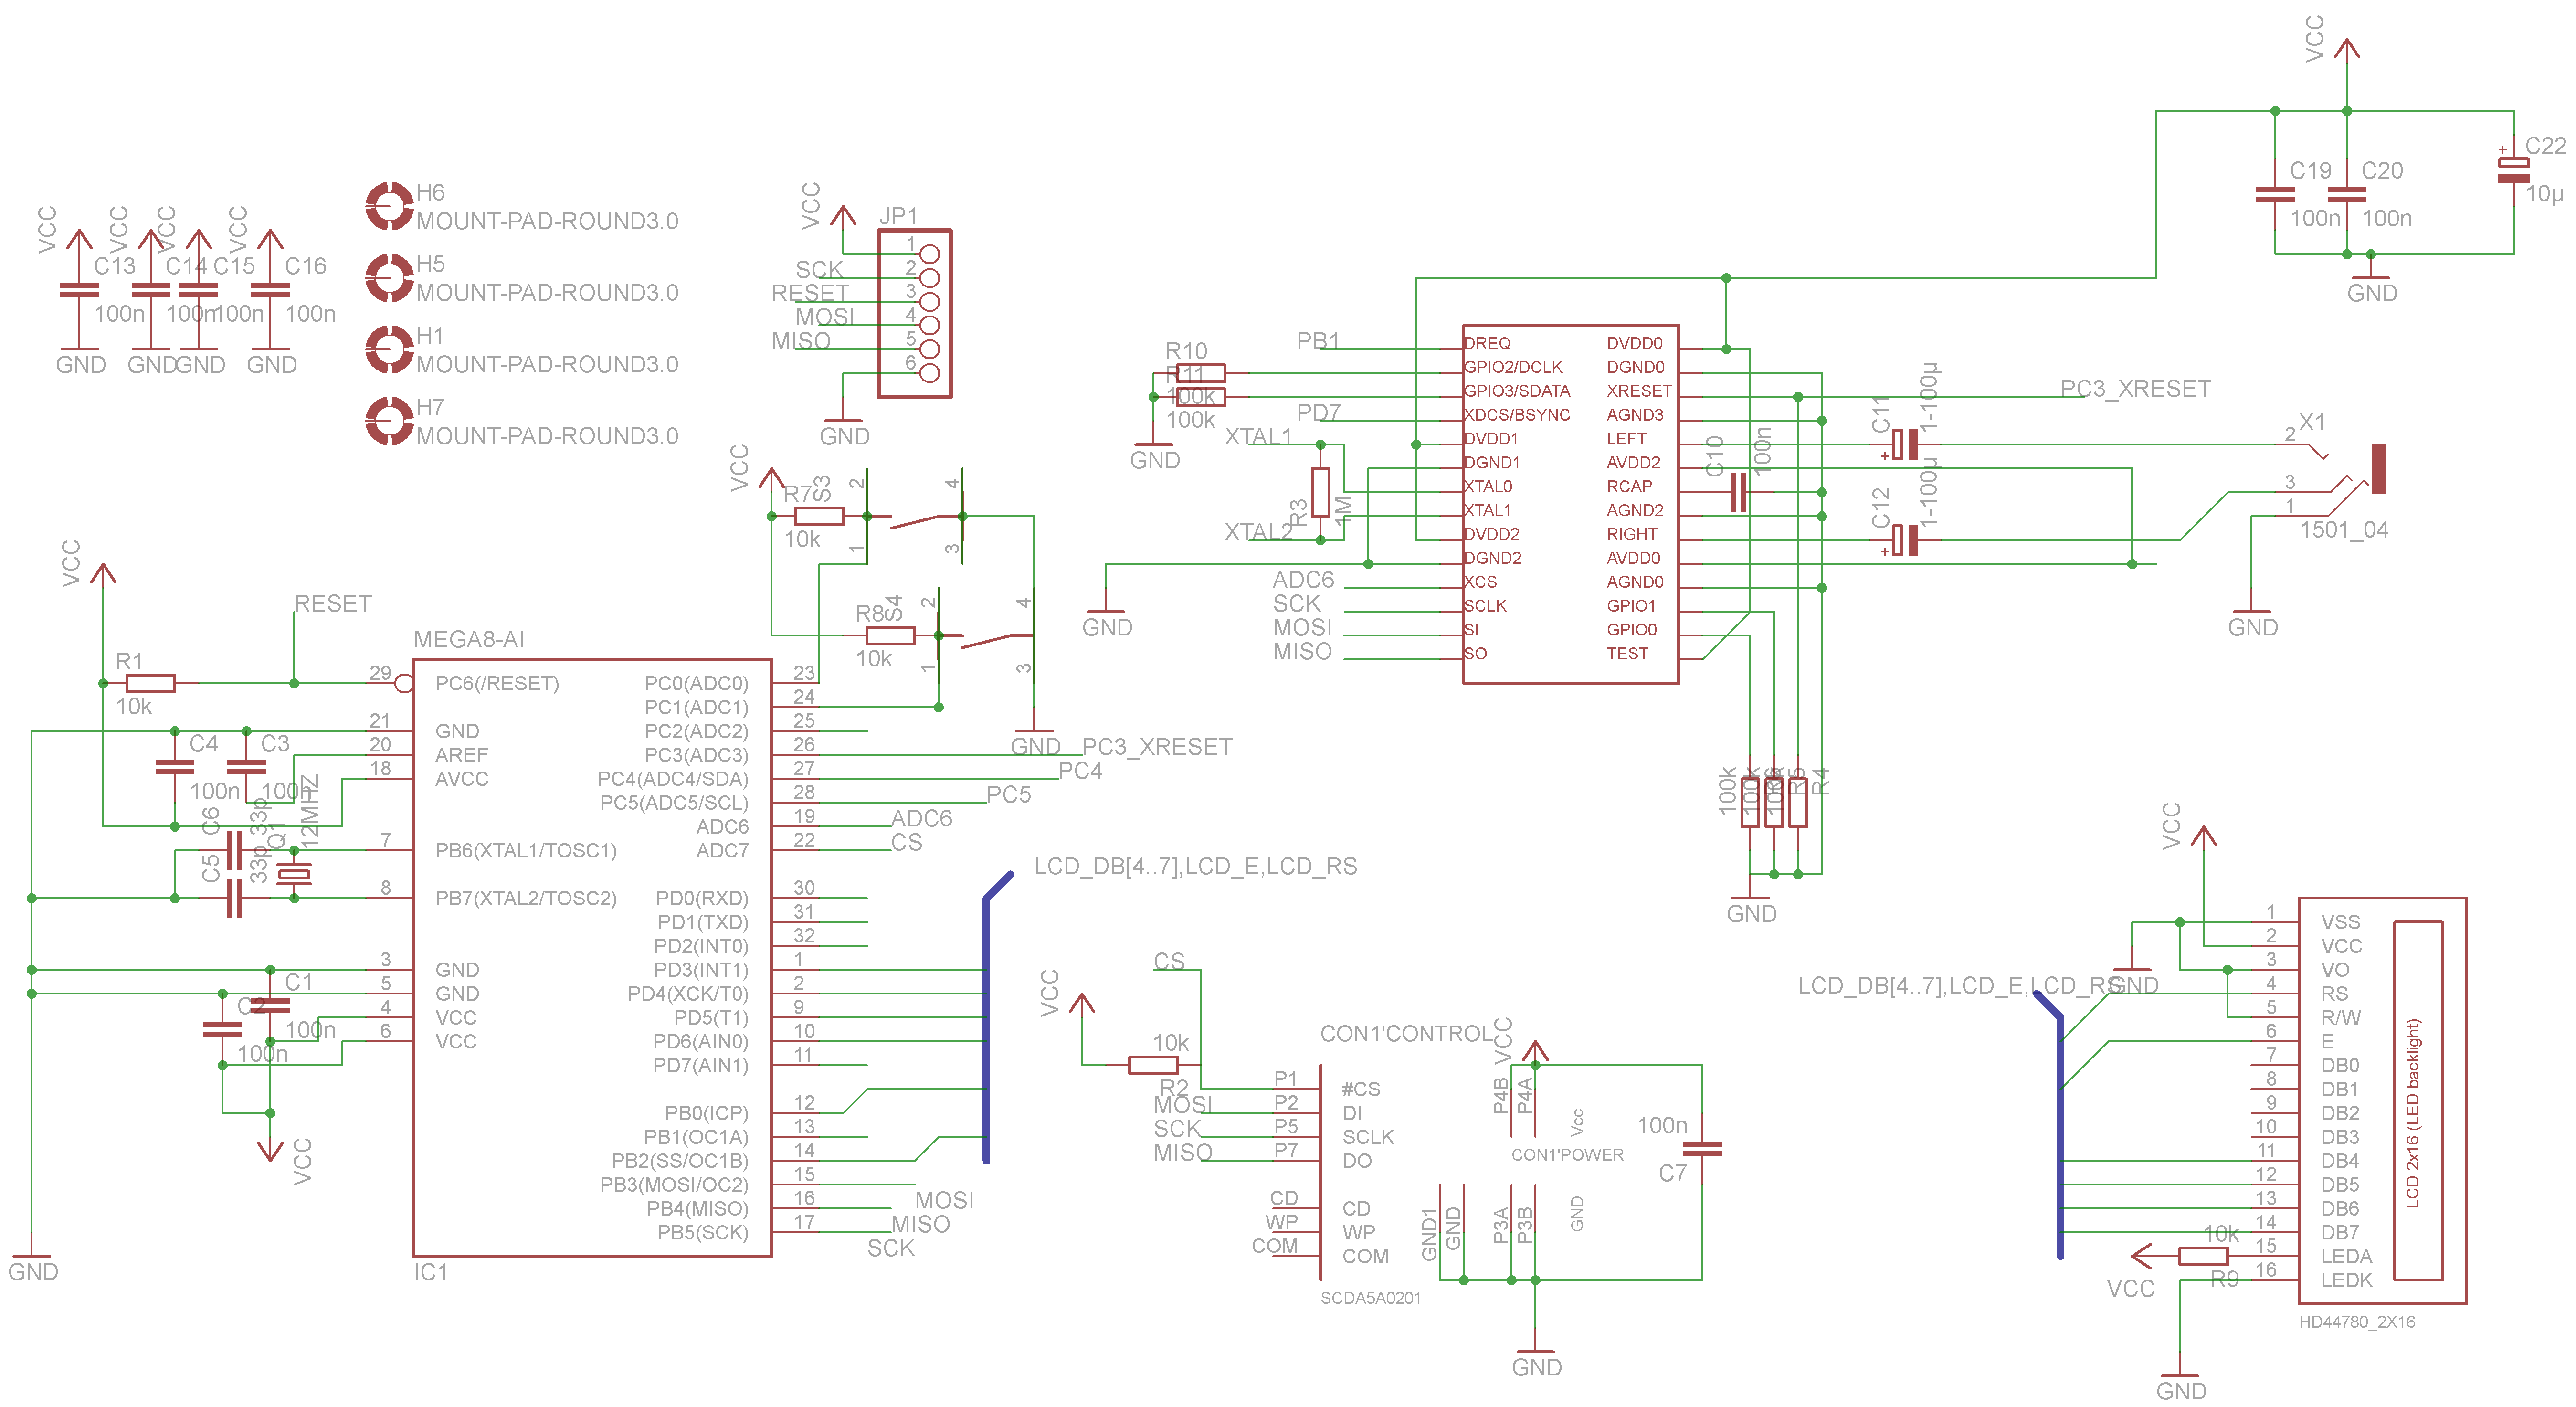Click the C19 100n capacitor symbol

tap(2275, 194)
